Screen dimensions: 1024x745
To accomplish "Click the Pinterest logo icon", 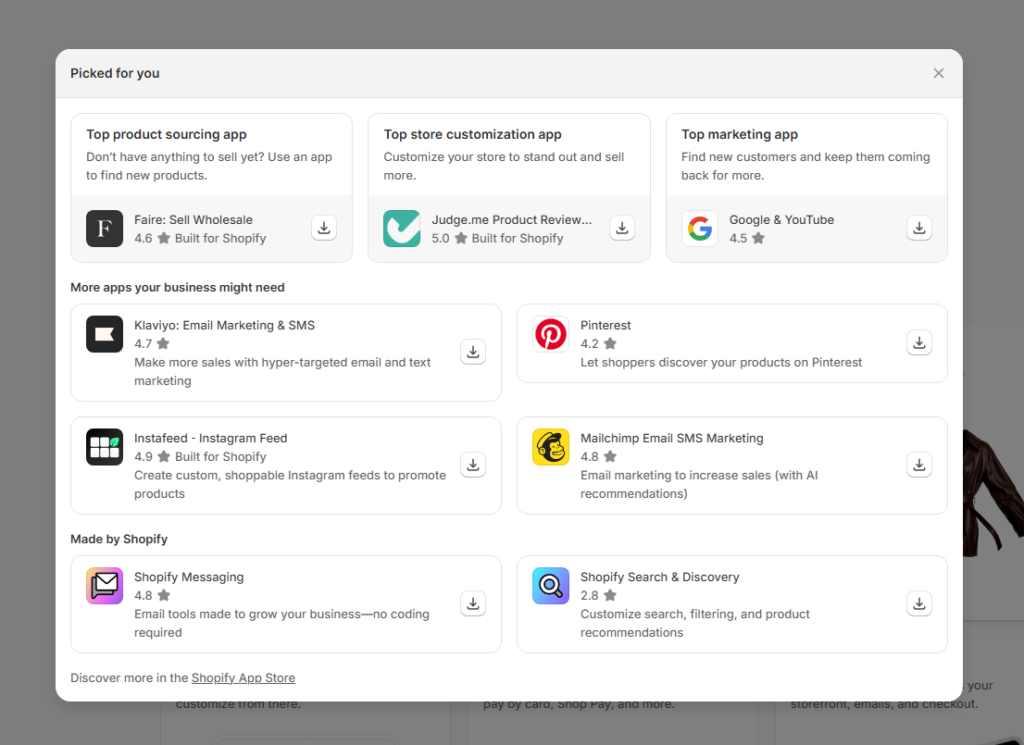I will 551,334.
